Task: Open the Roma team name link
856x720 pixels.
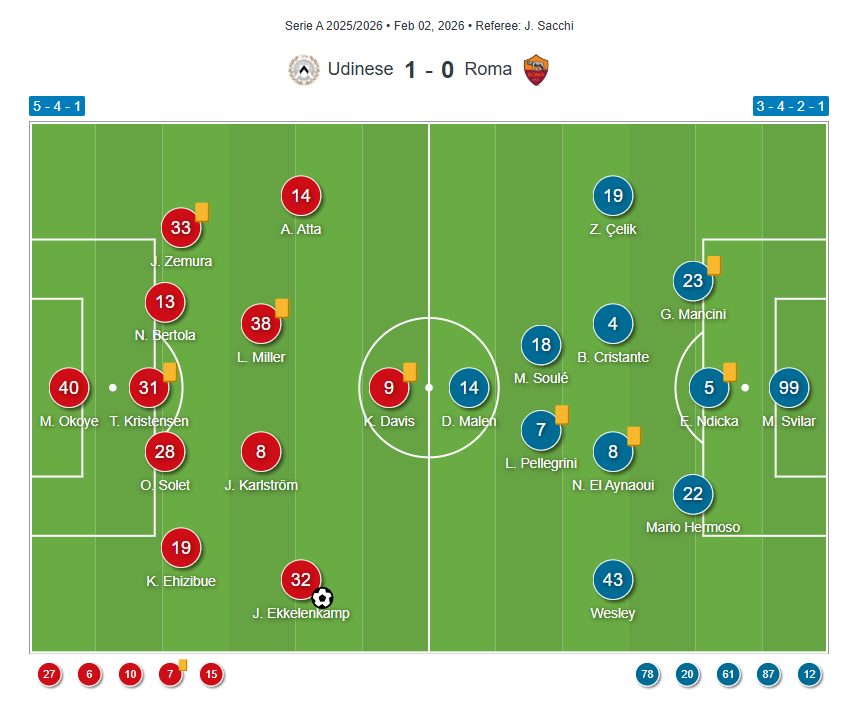Action: (x=488, y=69)
